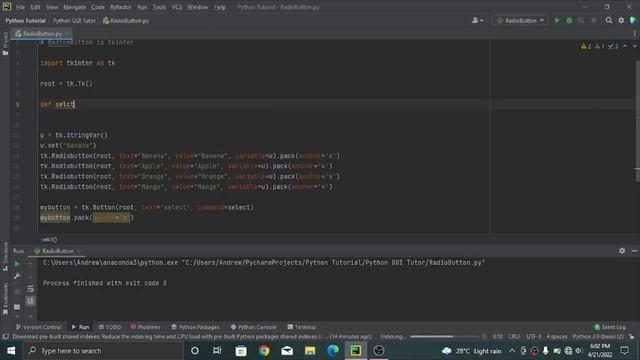This screenshot has width=640, height=360.
Task: Open the Navigate menu
Action: click(x=74, y=7)
